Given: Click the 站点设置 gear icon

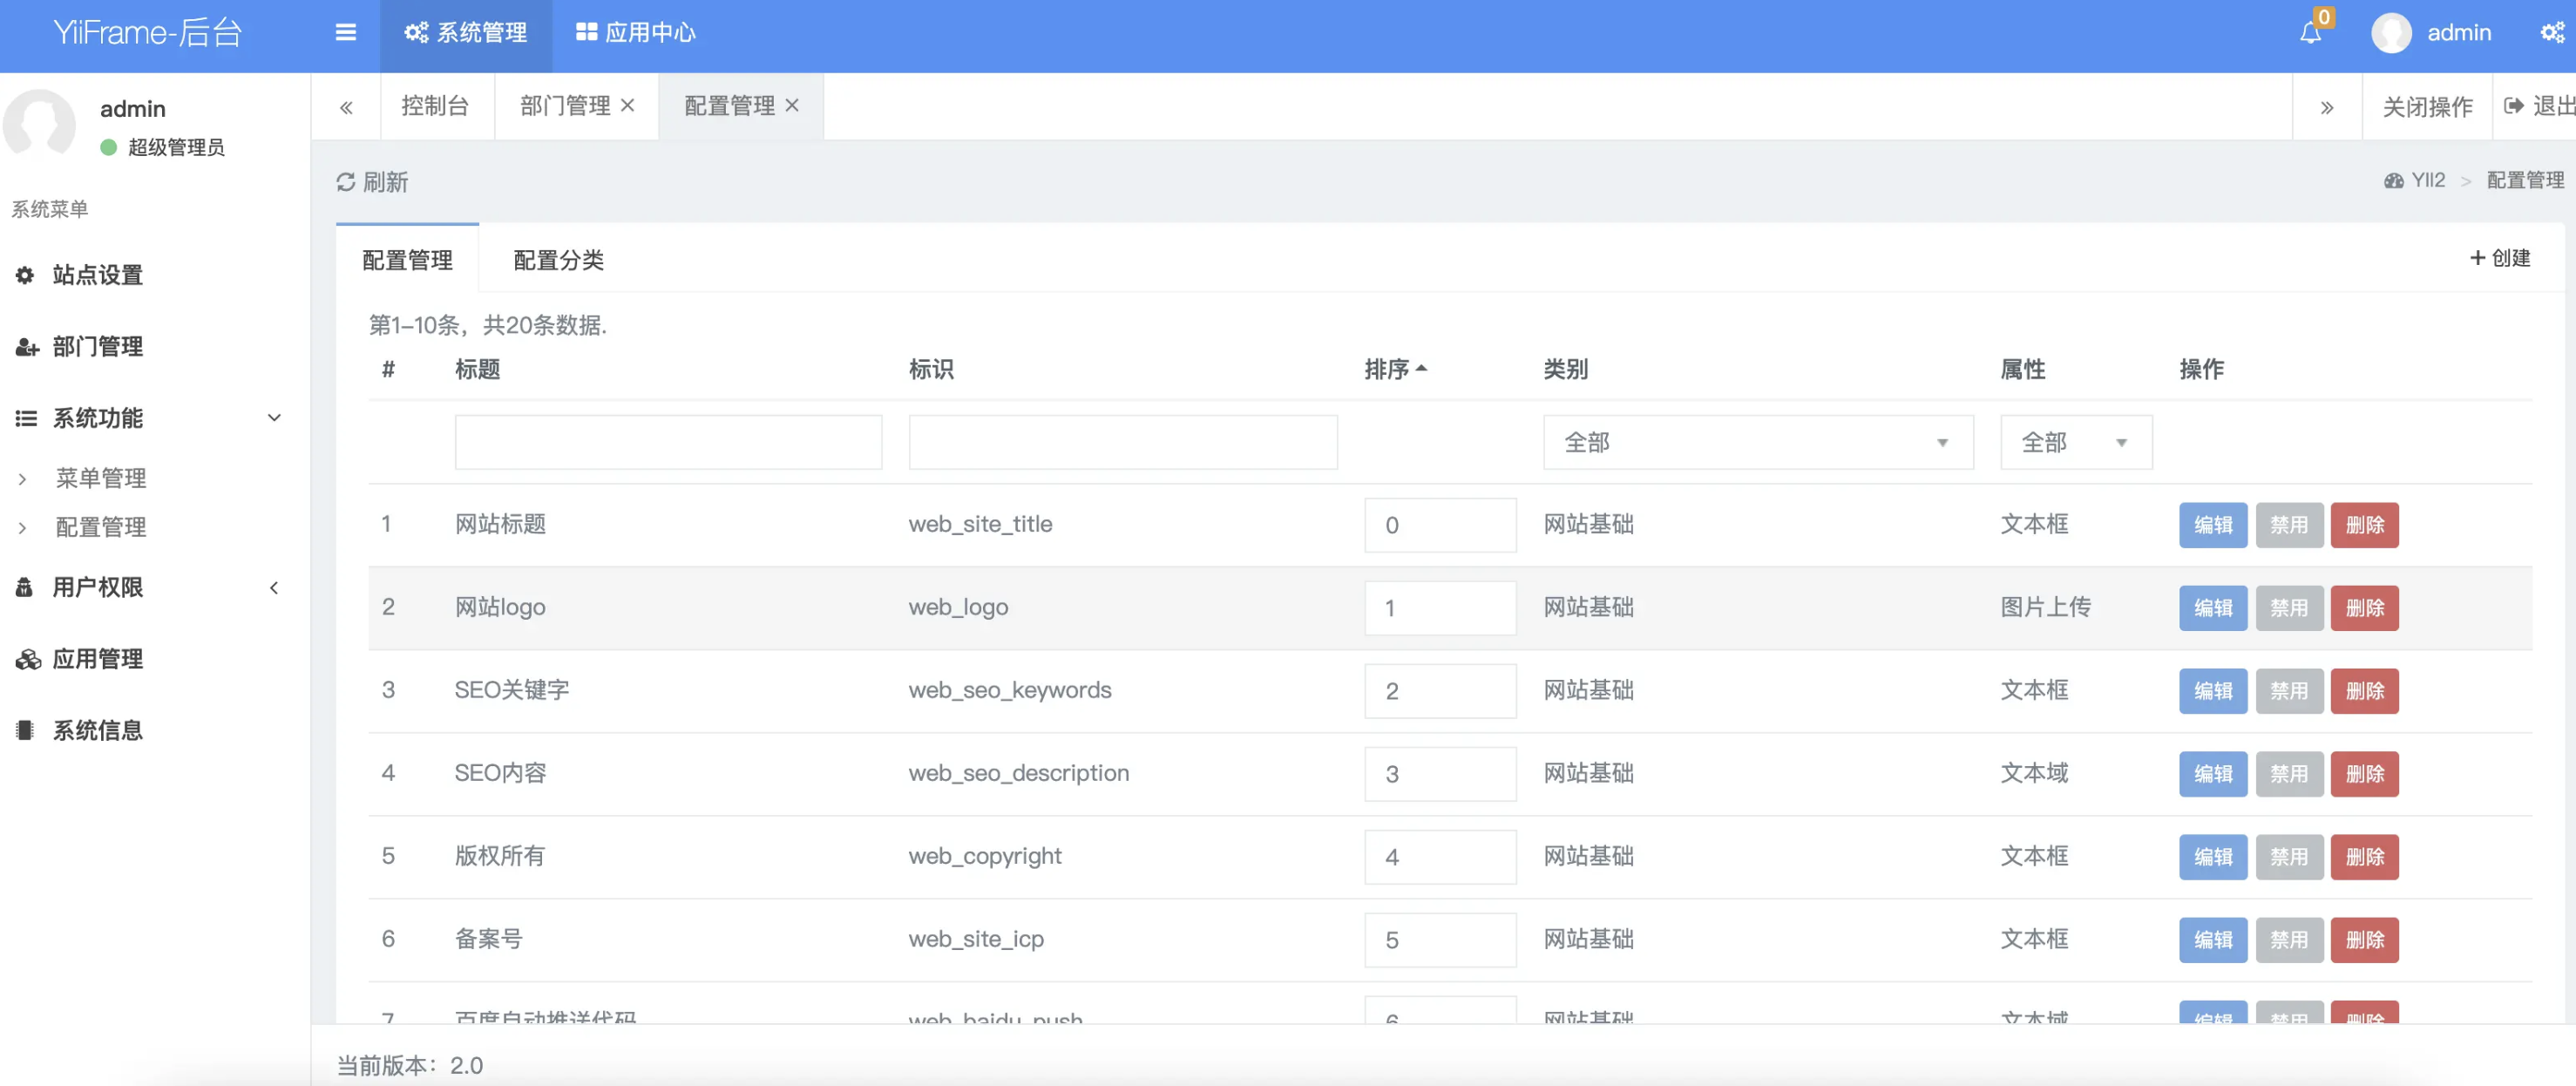Looking at the screenshot, I should click(25, 275).
